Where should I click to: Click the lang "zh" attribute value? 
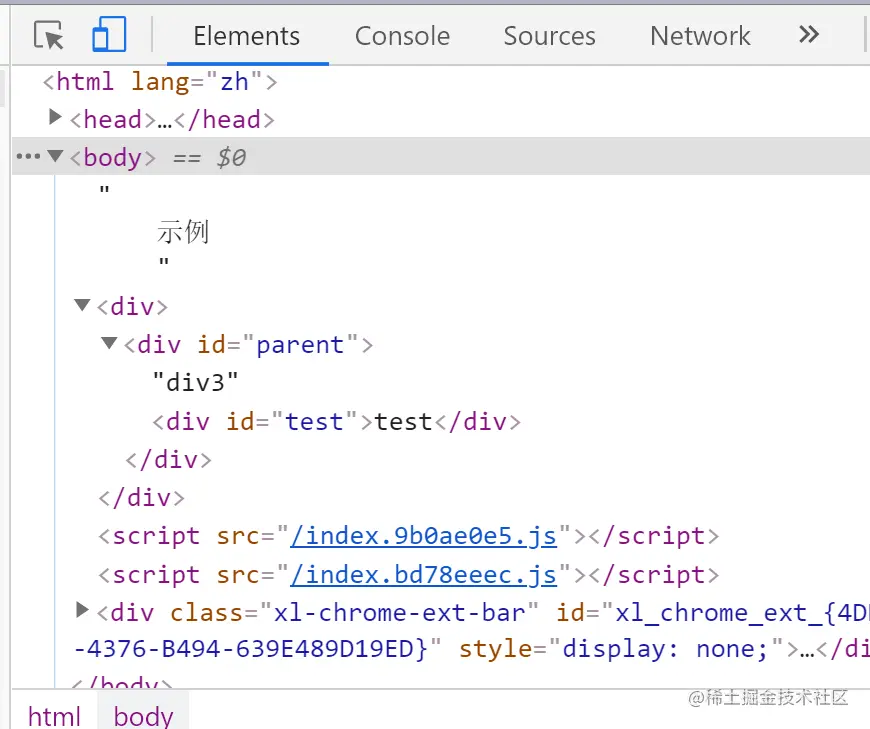point(234,82)
